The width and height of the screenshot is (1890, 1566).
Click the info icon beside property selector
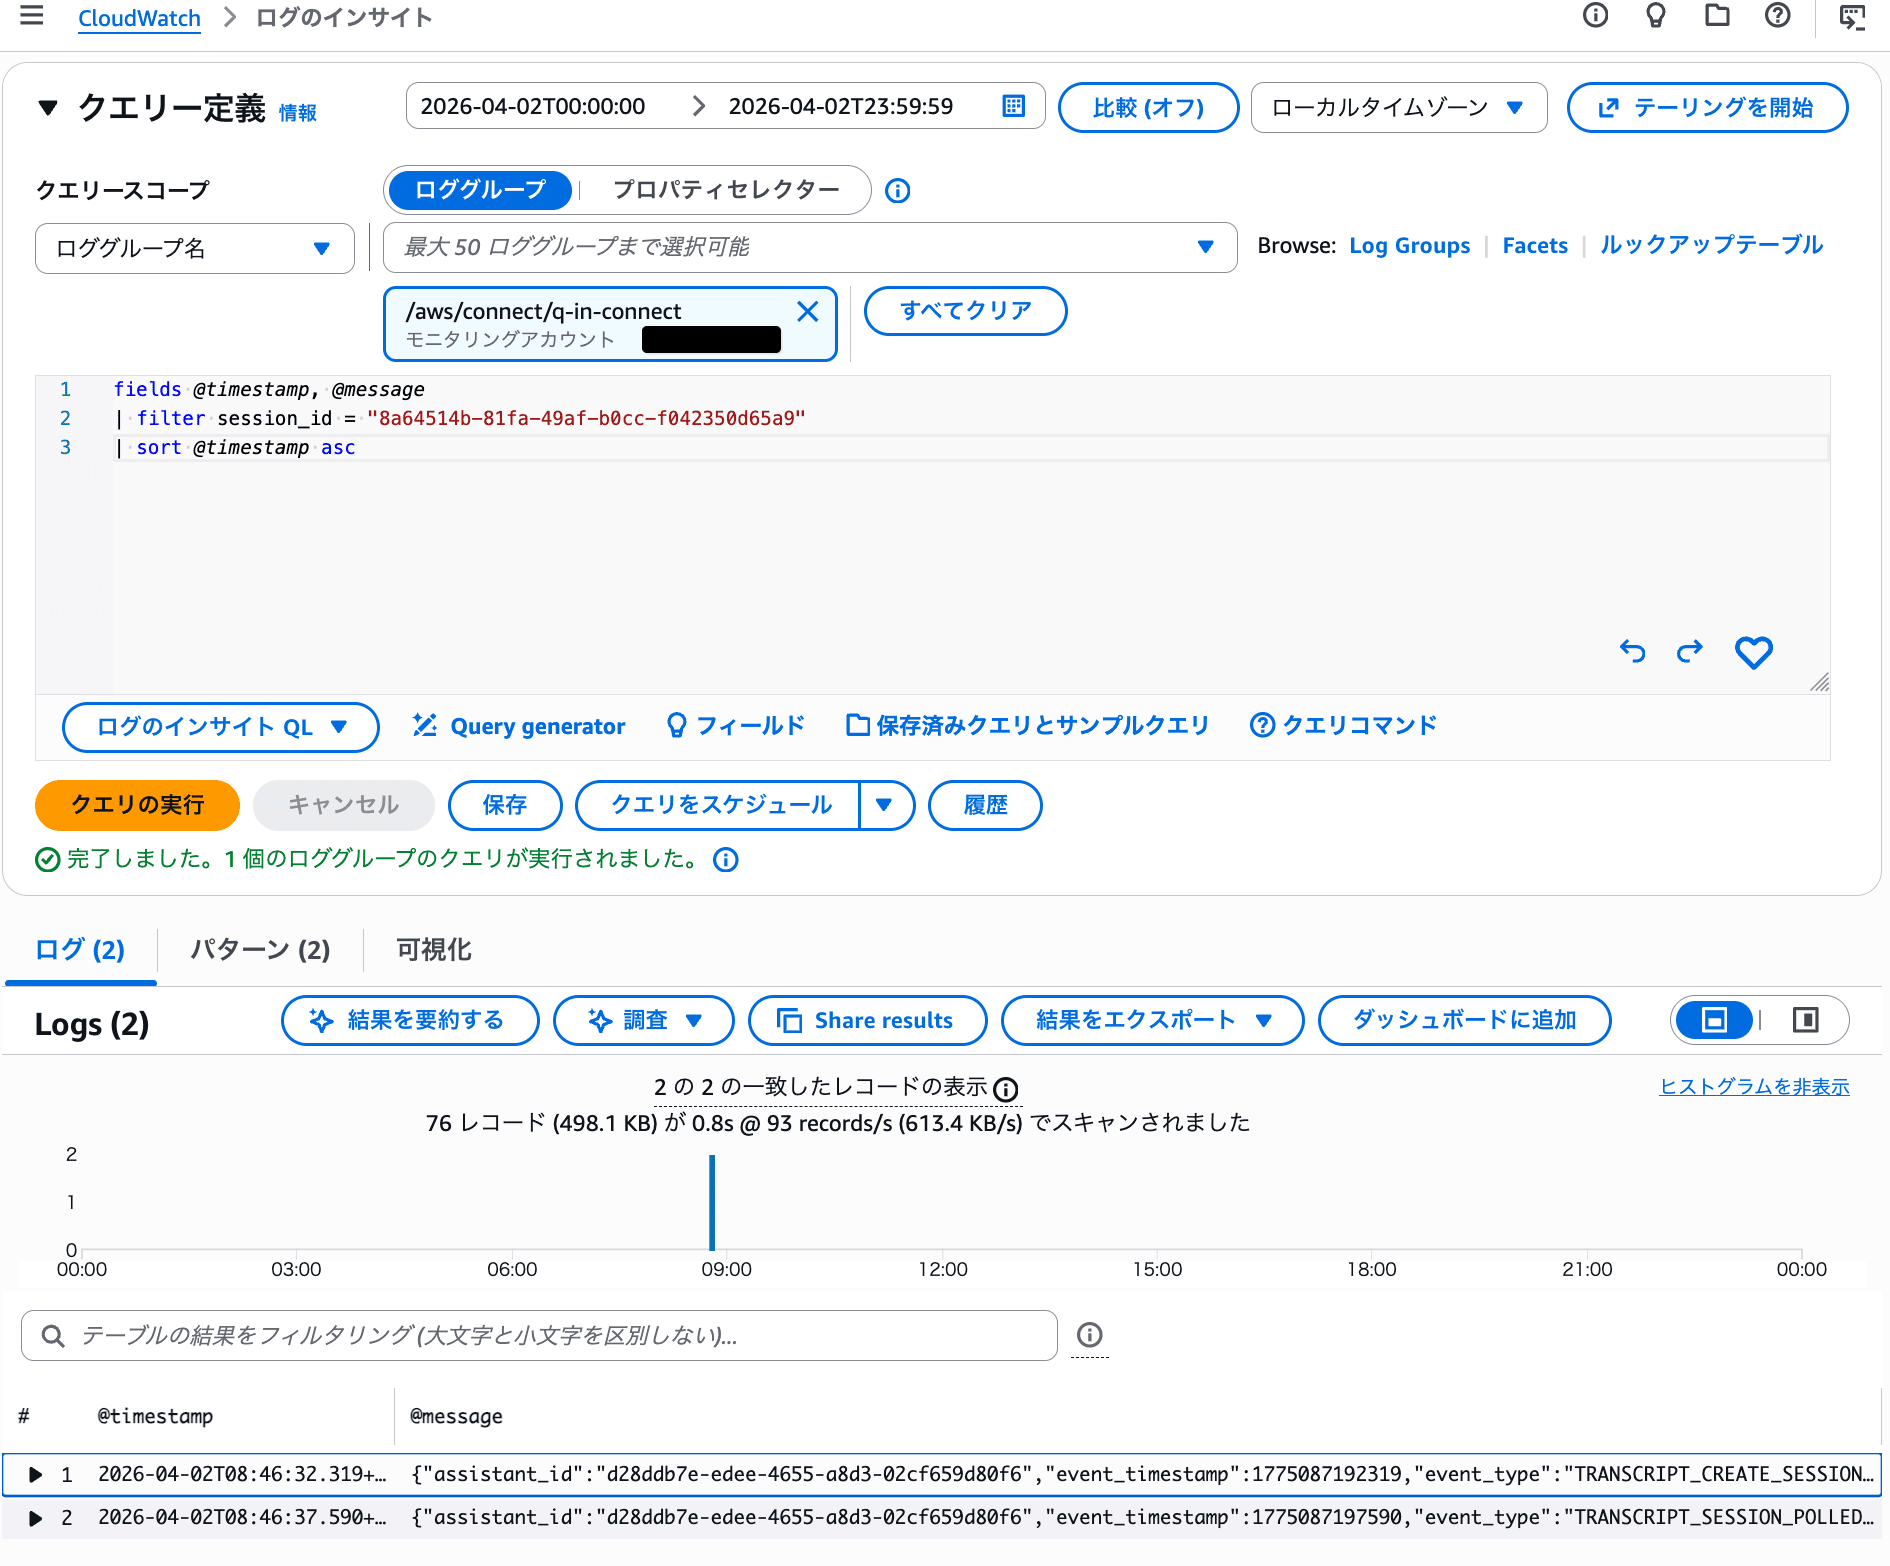(x=898, y=190)
